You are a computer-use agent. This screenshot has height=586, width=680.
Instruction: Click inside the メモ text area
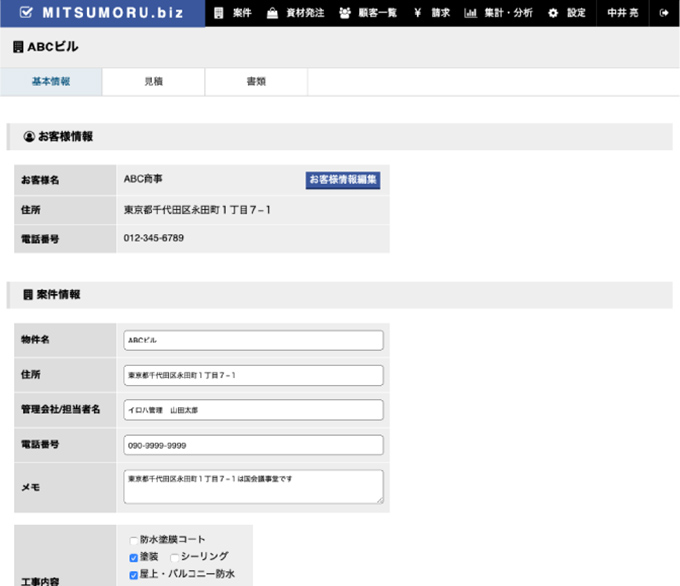253,487
